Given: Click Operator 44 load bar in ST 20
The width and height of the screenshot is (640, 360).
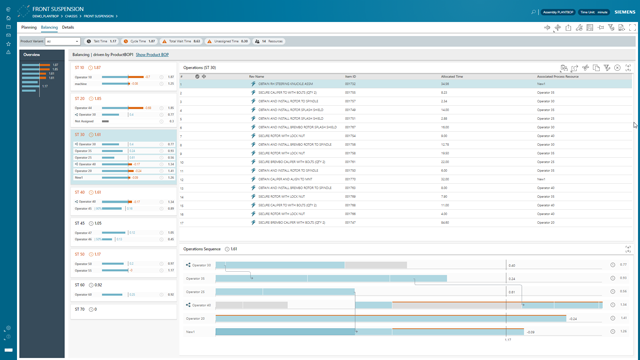Looking at the screenshot, I should [x=122, y=108].
